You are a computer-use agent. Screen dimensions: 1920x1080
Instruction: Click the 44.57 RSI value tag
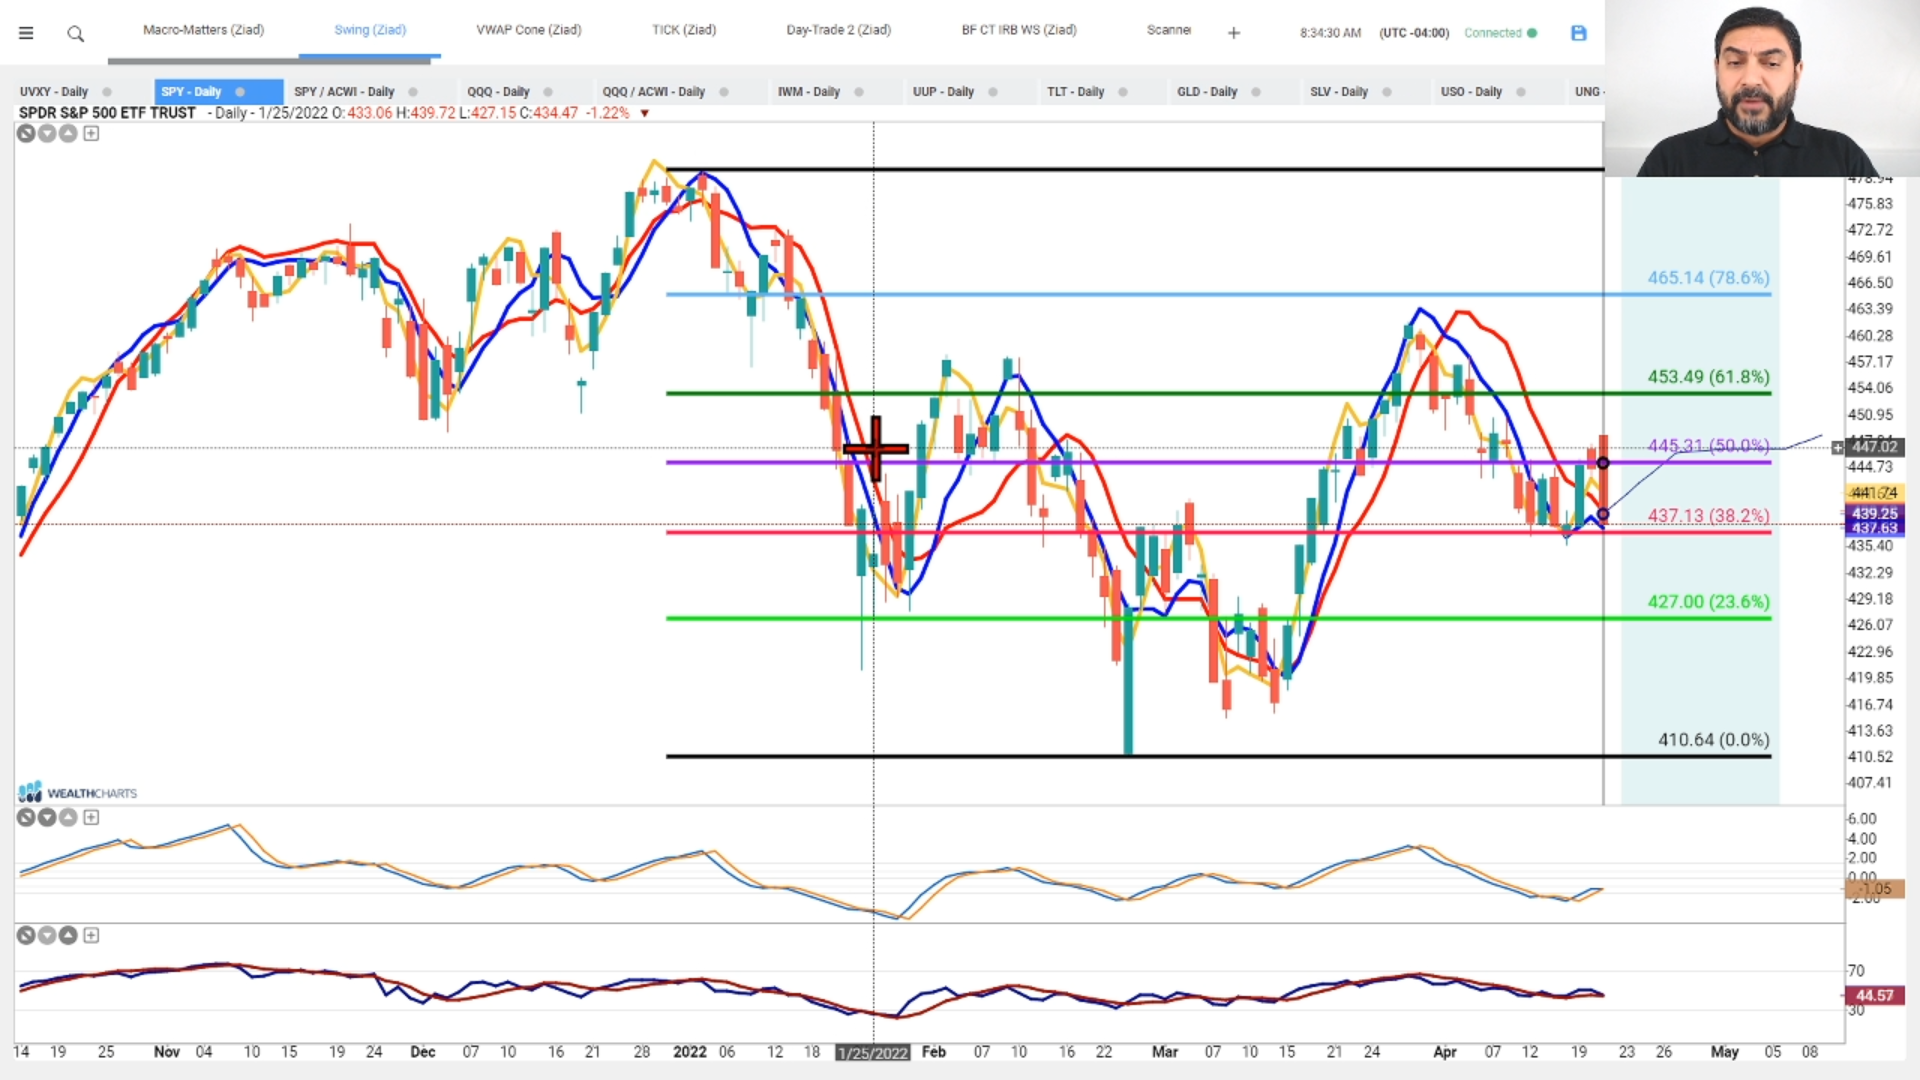[1874, 996]
